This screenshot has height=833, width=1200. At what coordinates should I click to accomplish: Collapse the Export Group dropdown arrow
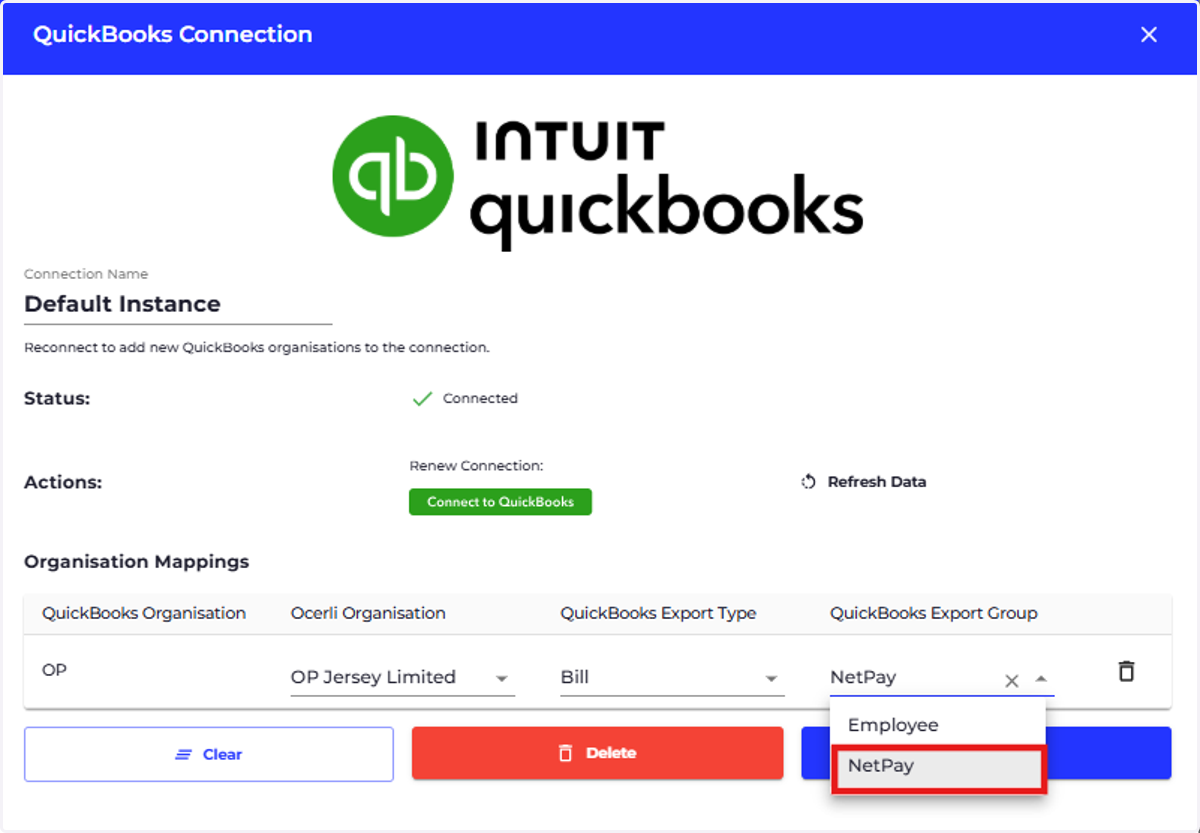(x=1041, y=679)
